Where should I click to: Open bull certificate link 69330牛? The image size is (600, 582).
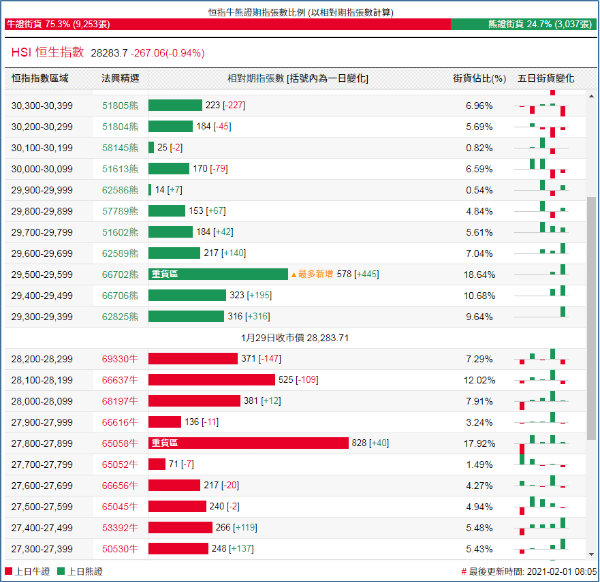click(120, 359)
